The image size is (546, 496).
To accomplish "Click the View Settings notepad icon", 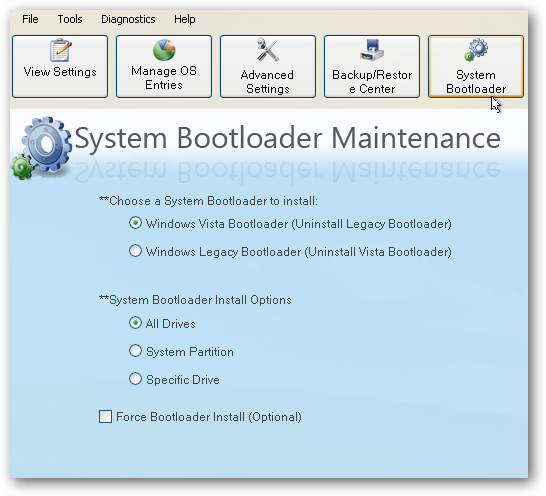I will [61, 50].
